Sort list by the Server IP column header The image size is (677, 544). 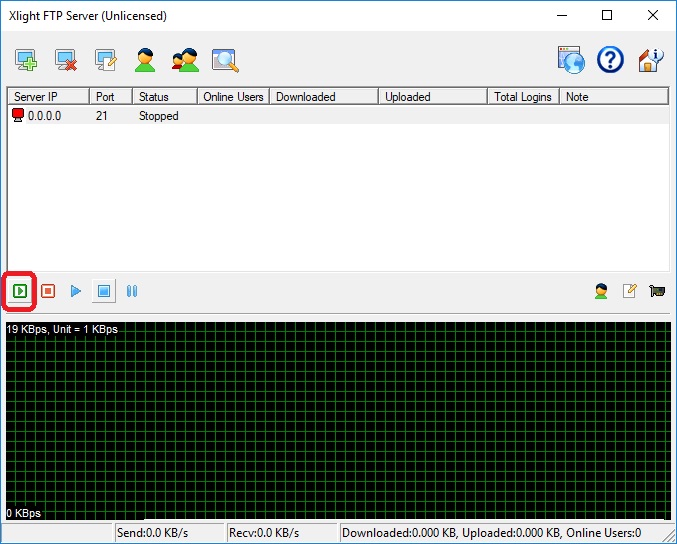tap(48, 97)
